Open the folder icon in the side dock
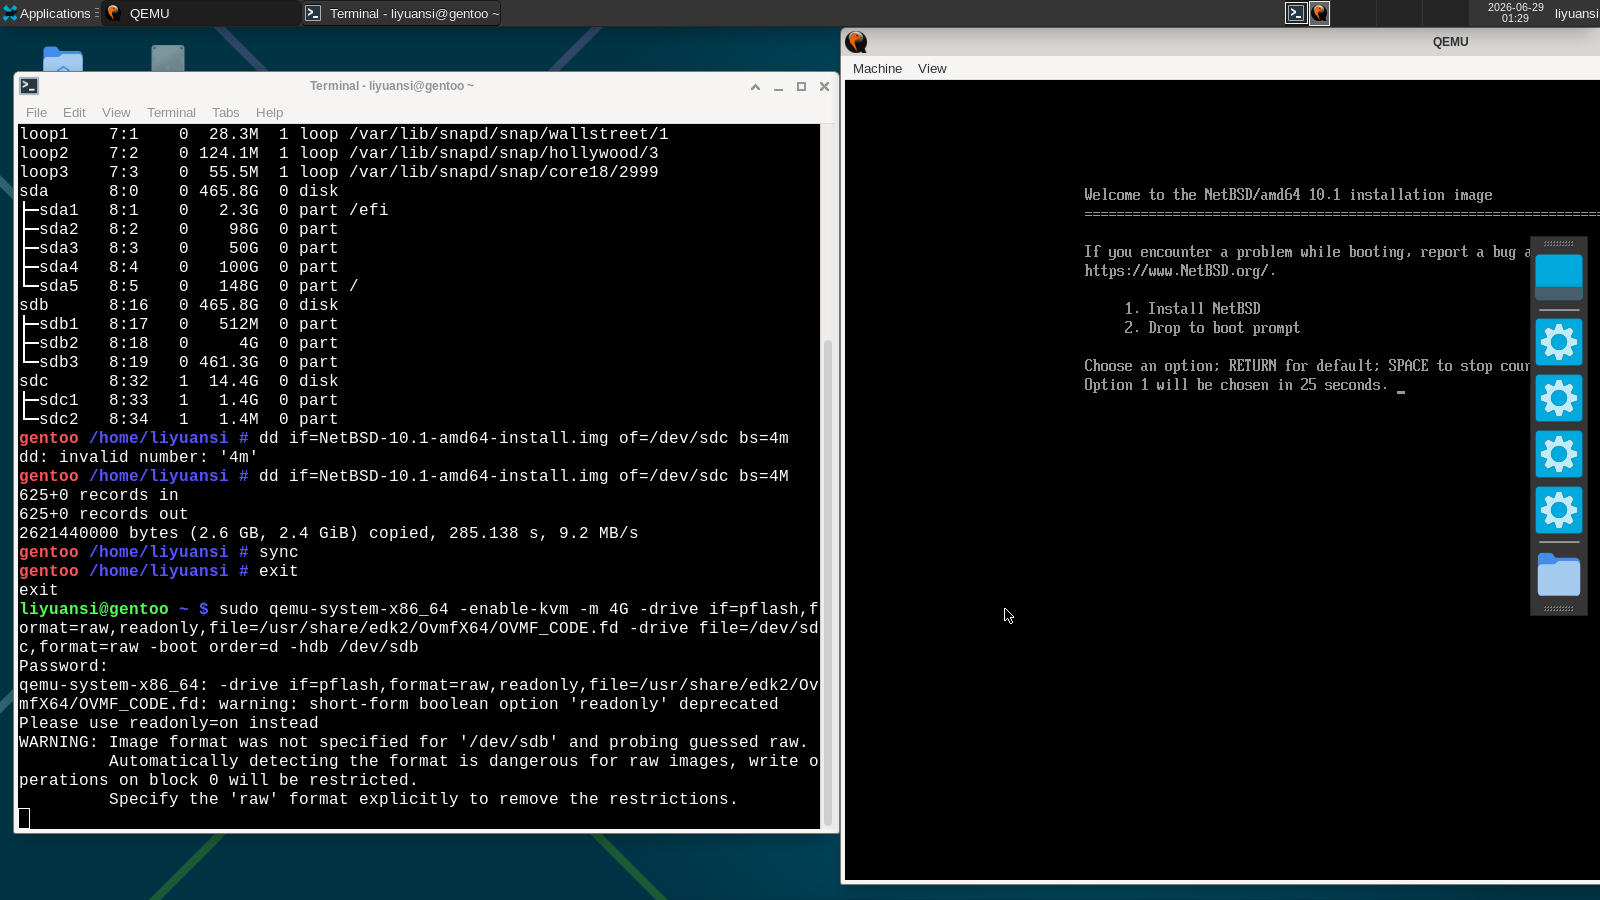 click(1559, 575)
